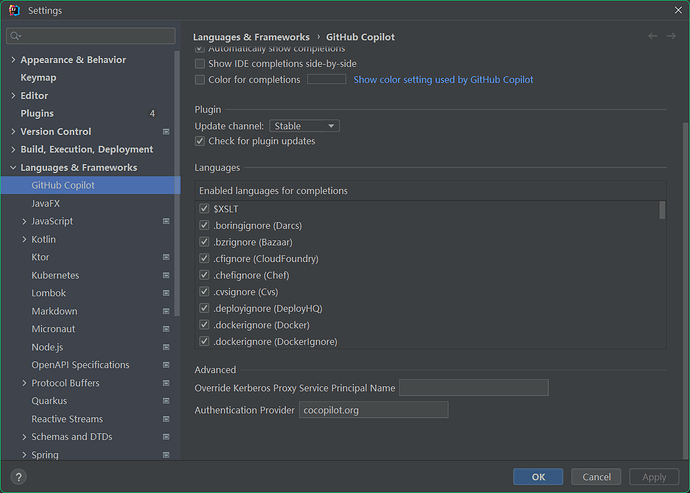Viewport: 690px width, 493px height.
Task: Click Cancel to discard changes
Action: pos(596,477)
